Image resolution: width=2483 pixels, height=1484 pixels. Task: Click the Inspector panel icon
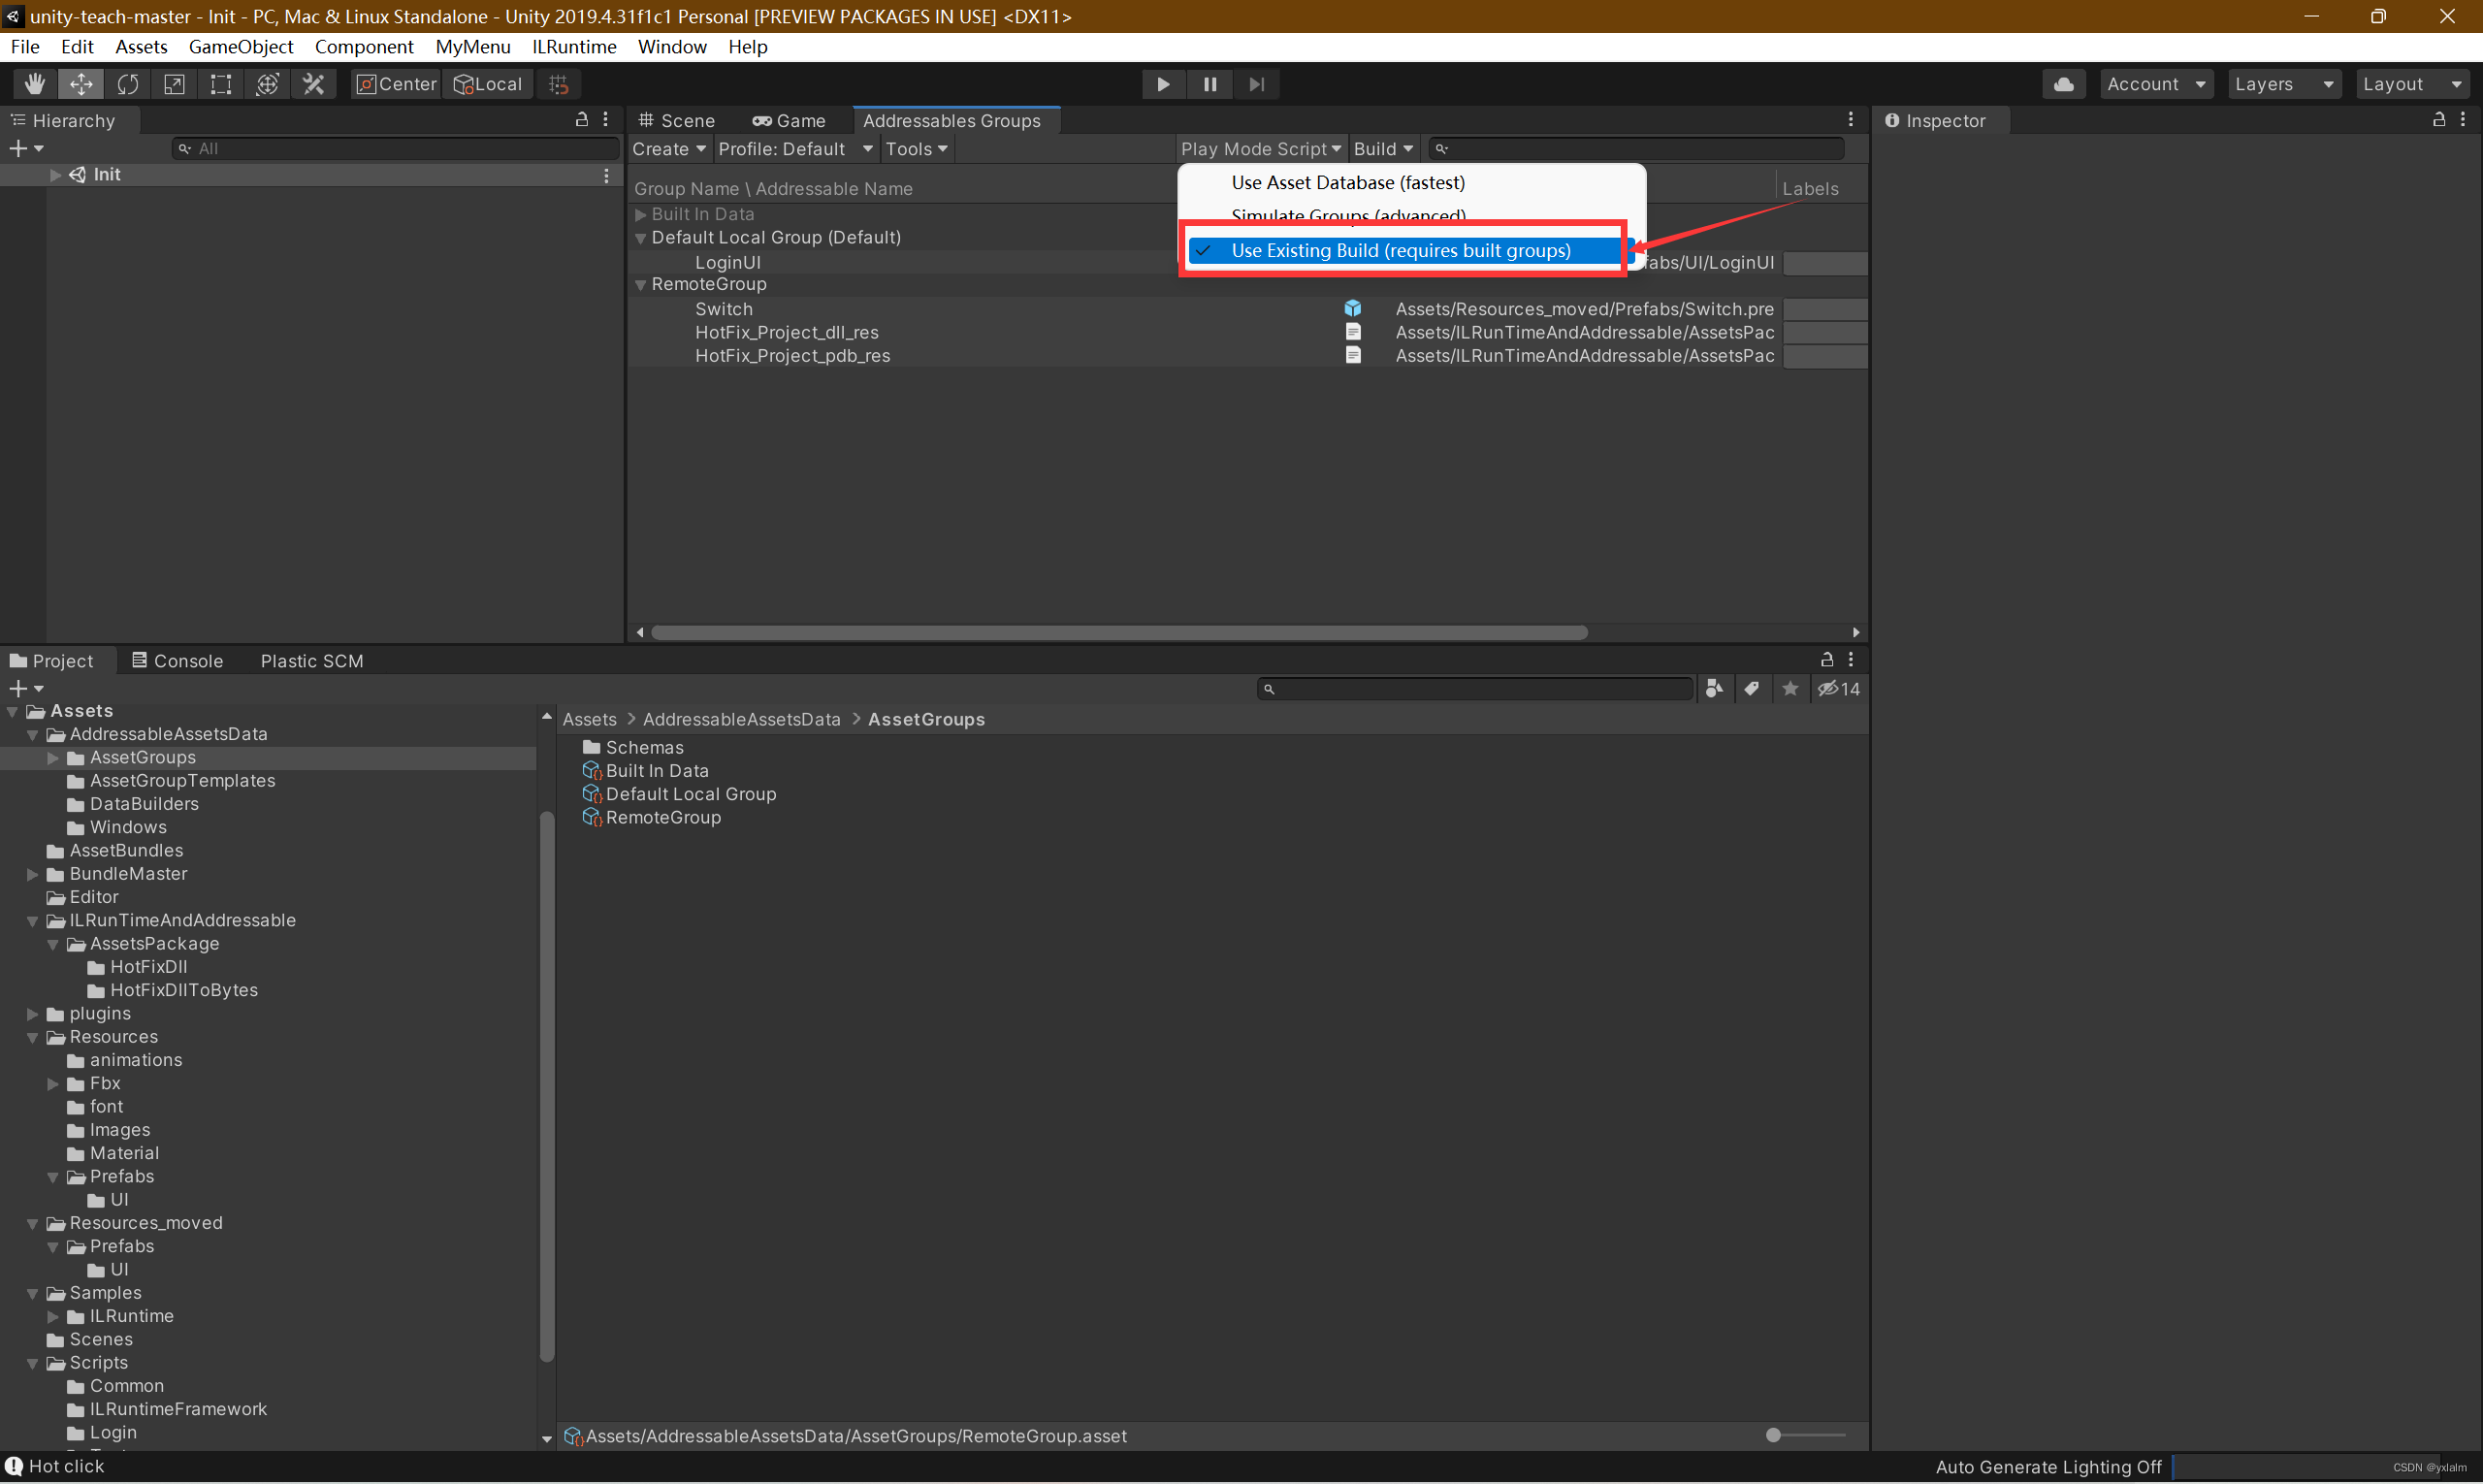[1895, 120]
